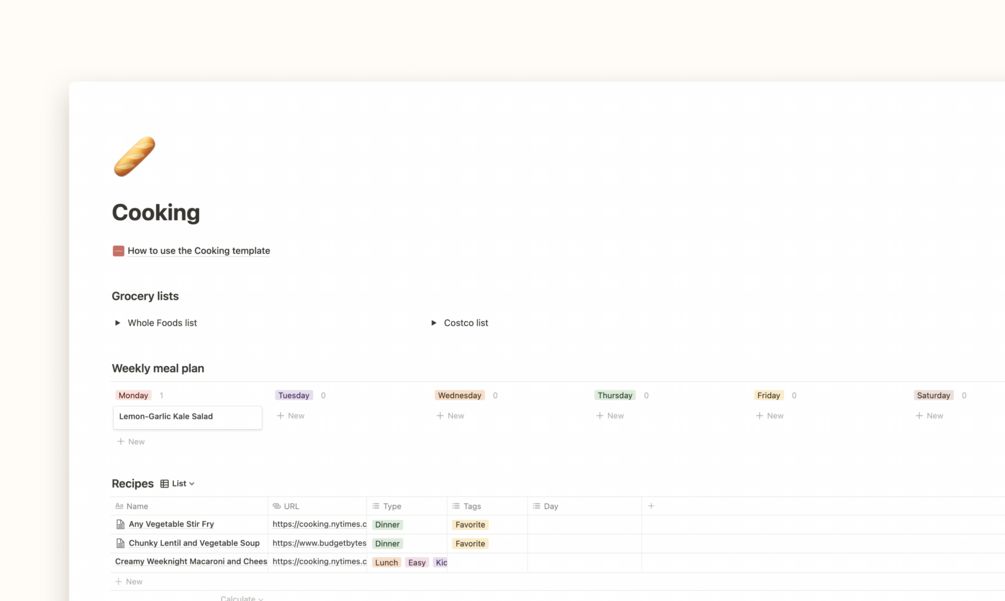
Task: Open Any Vegetable Stir Fry recipe
Action: (x=171, y=524)
